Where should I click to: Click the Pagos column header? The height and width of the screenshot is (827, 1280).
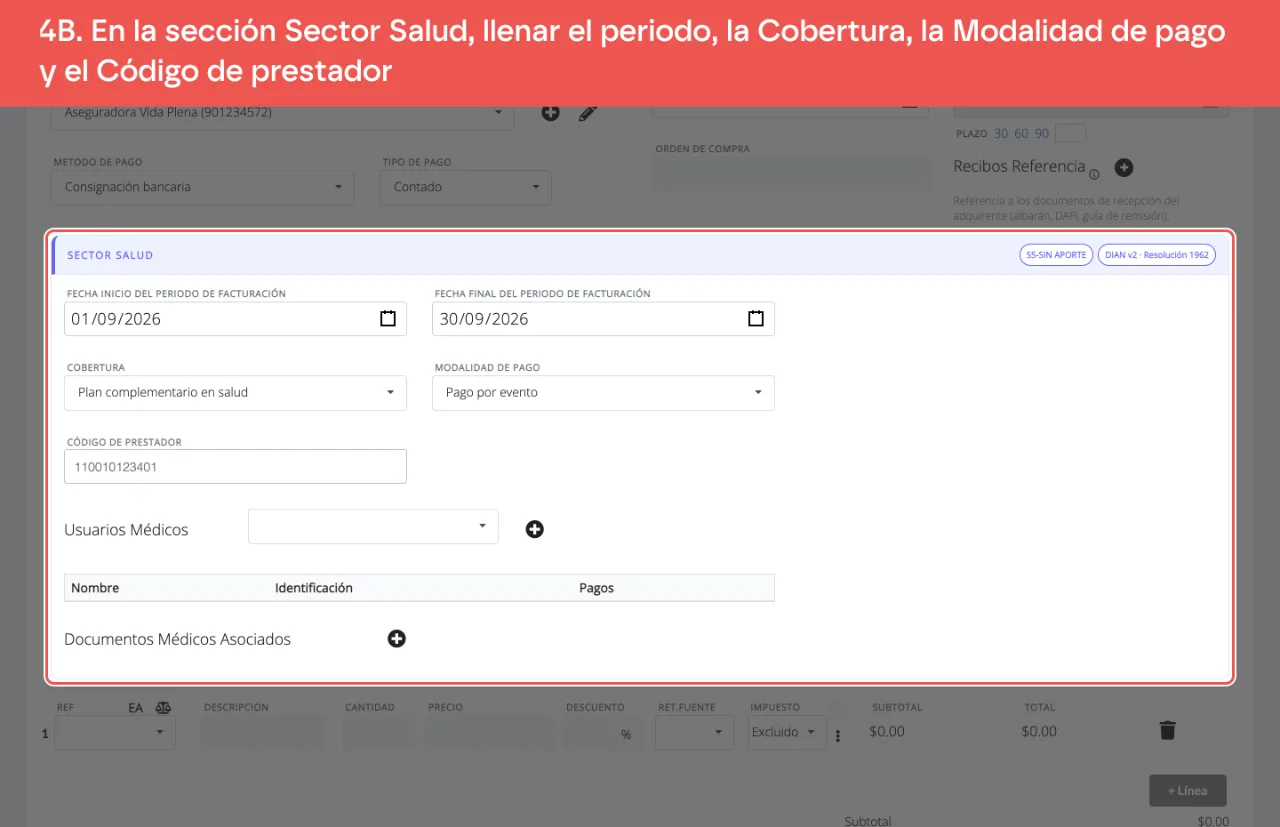(x=596, y=588)
